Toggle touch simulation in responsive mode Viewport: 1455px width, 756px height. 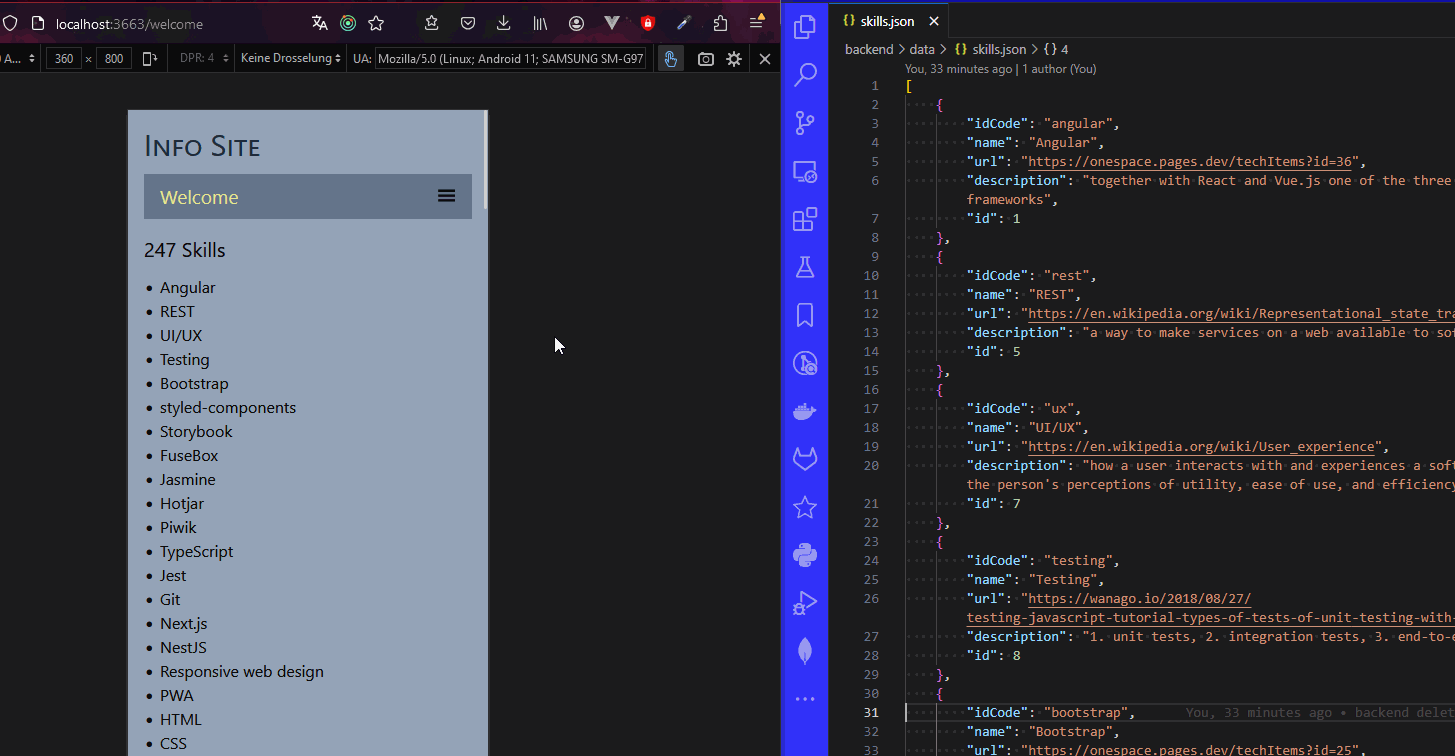pyautogui.click(x=670, y=59)
